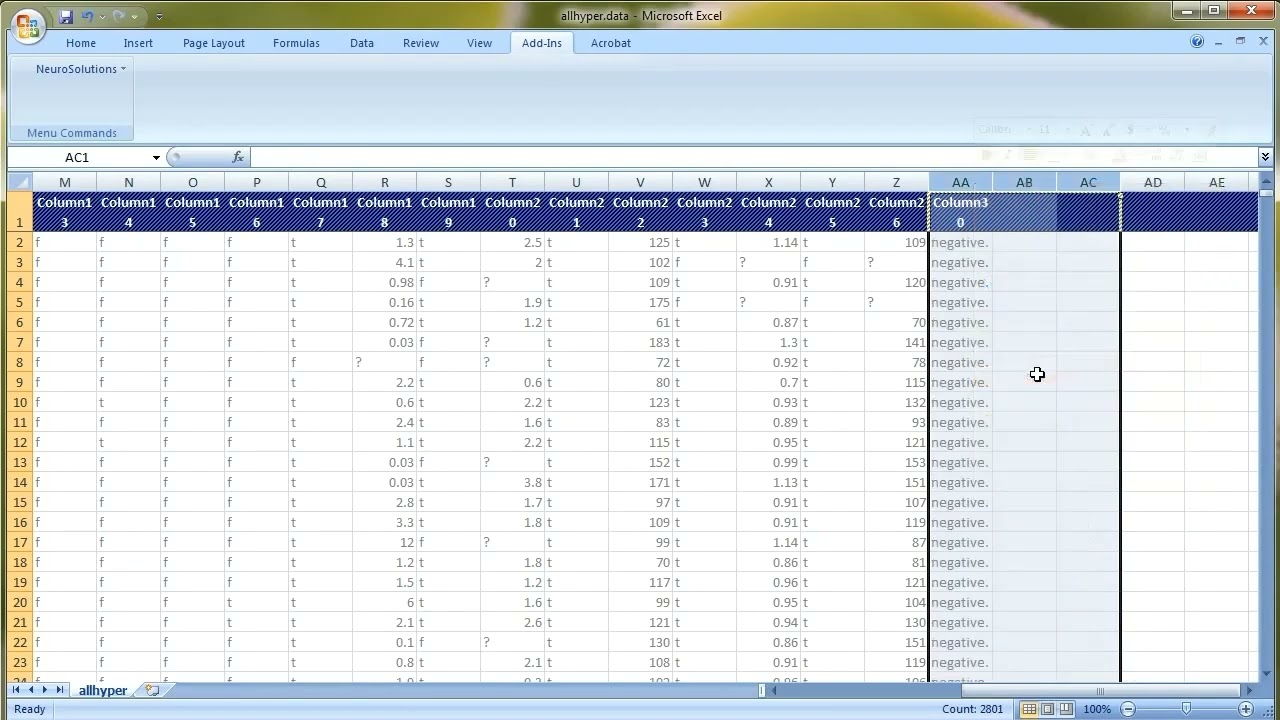This screenshot has height=720, width=1280.
Task: Click the horizontal scrollbar thumb
Action: pos(1100,690)
